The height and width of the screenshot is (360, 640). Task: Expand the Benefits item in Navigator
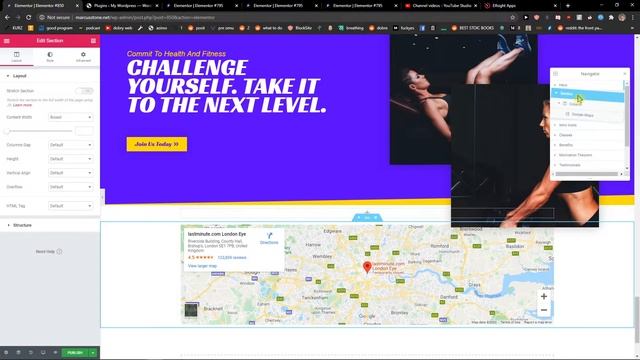coord(555,145)
